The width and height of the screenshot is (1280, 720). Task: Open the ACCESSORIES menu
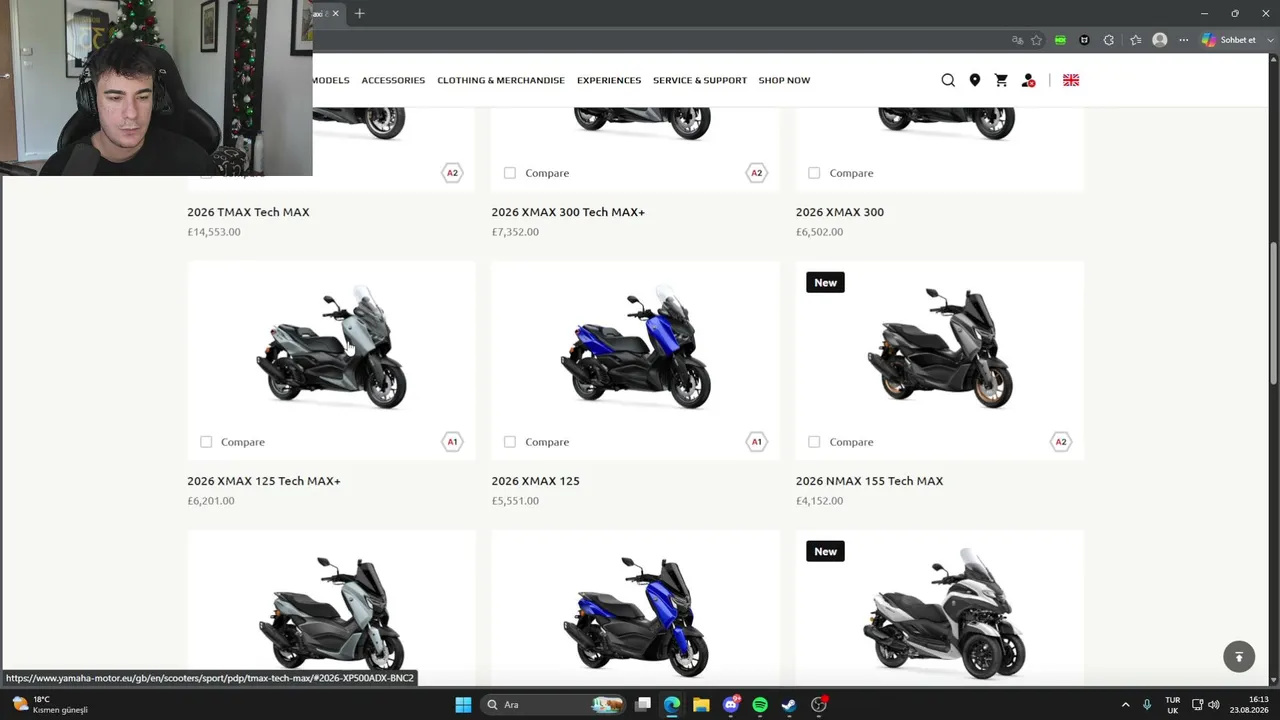(393, 80)
